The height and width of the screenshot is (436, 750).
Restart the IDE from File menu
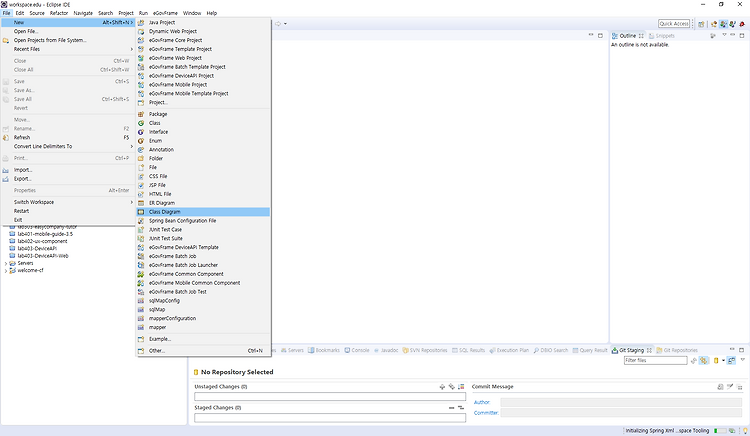[x=68, y=211]
